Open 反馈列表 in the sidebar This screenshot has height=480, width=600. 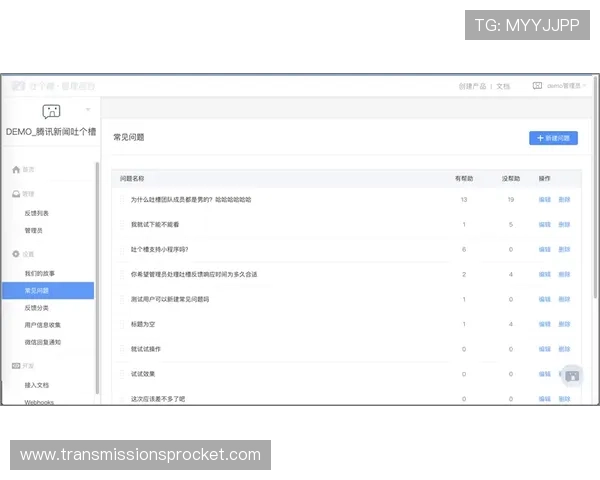(x=37, y=213)
